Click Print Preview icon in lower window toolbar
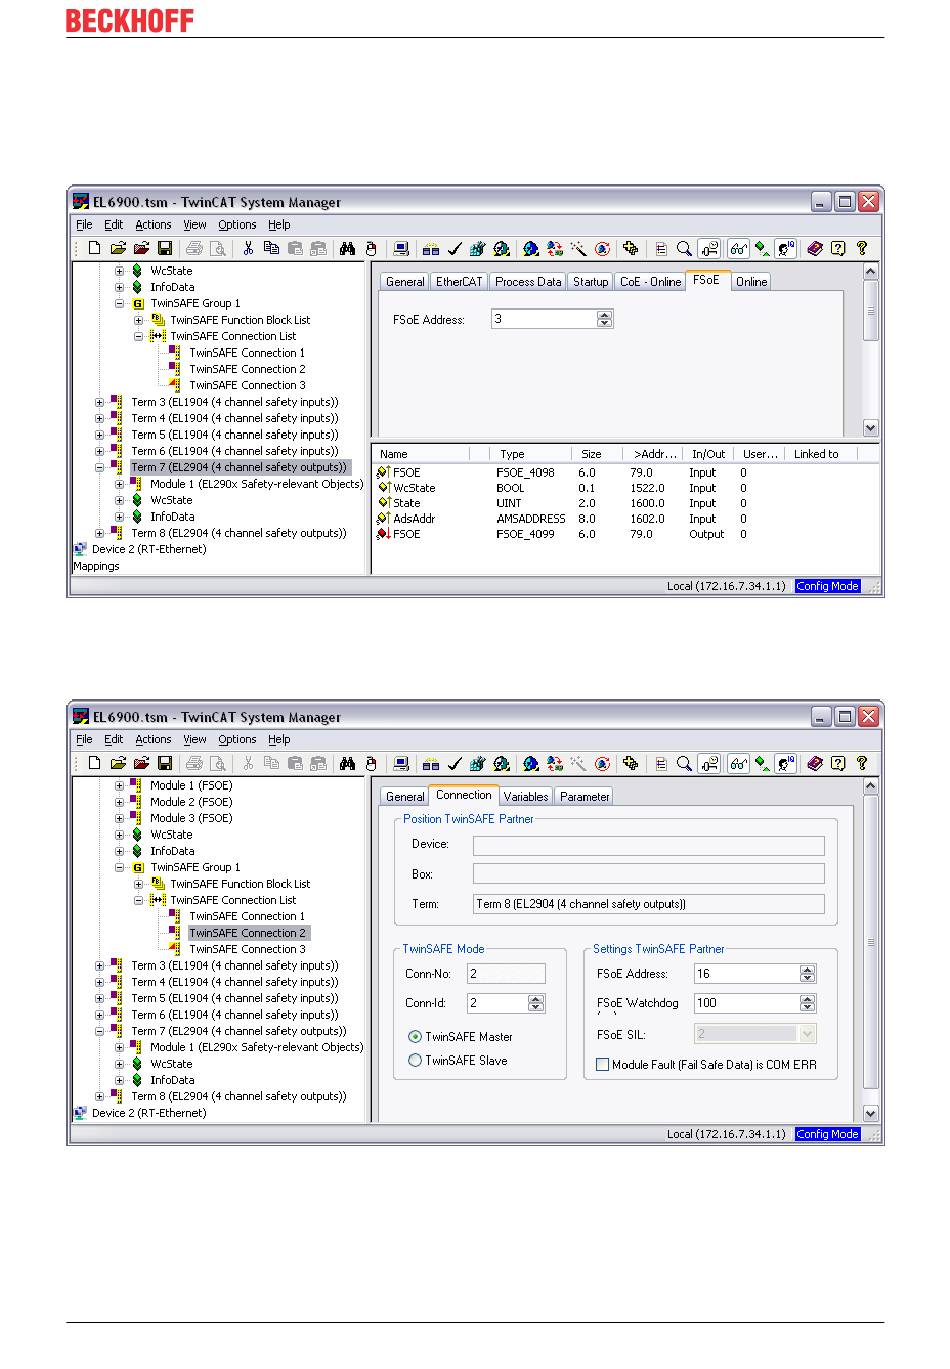 point(218,763)
